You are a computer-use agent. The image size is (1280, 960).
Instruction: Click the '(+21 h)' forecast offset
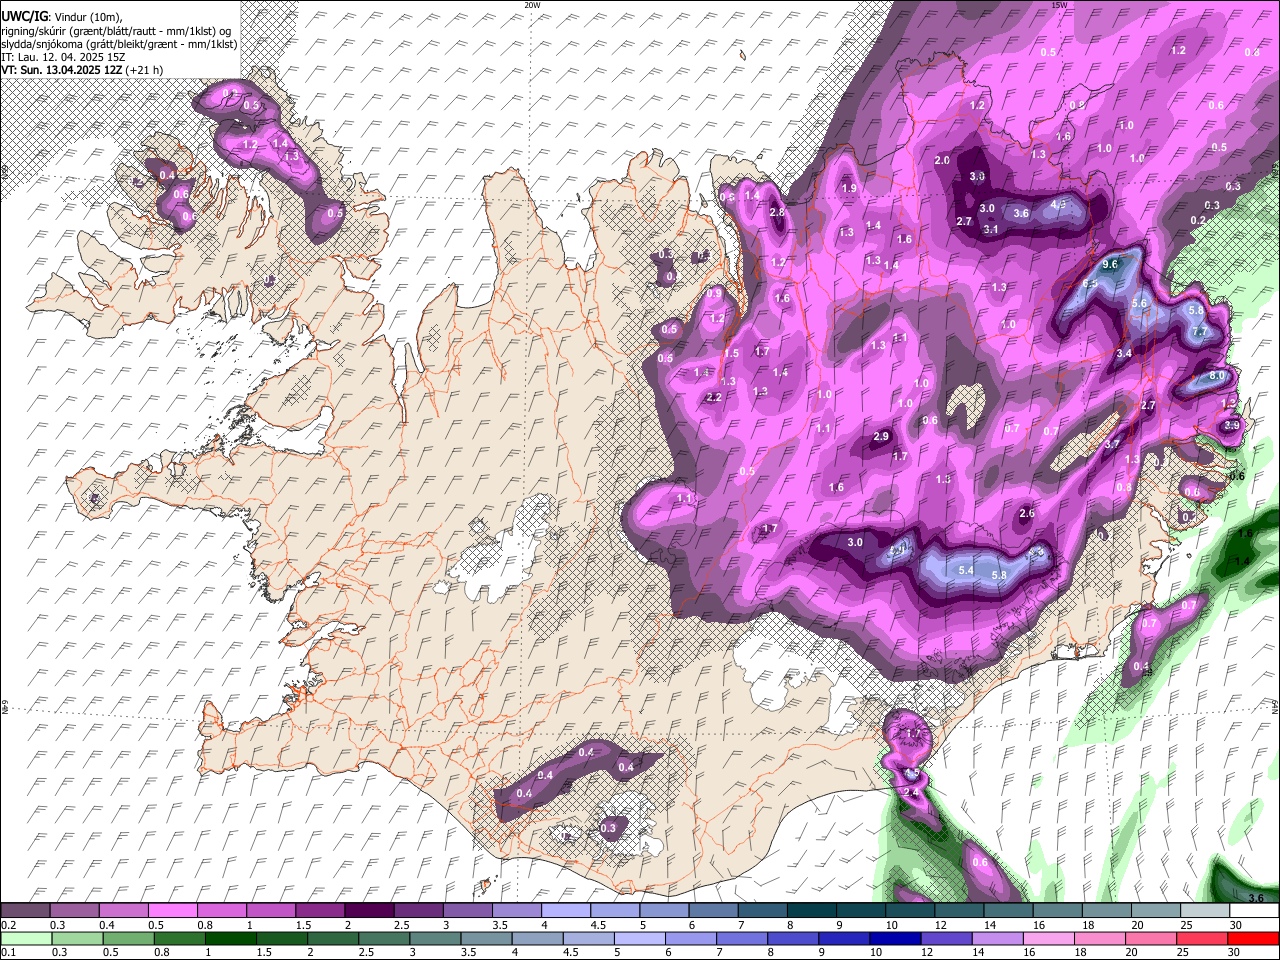[x=145, y=70]
